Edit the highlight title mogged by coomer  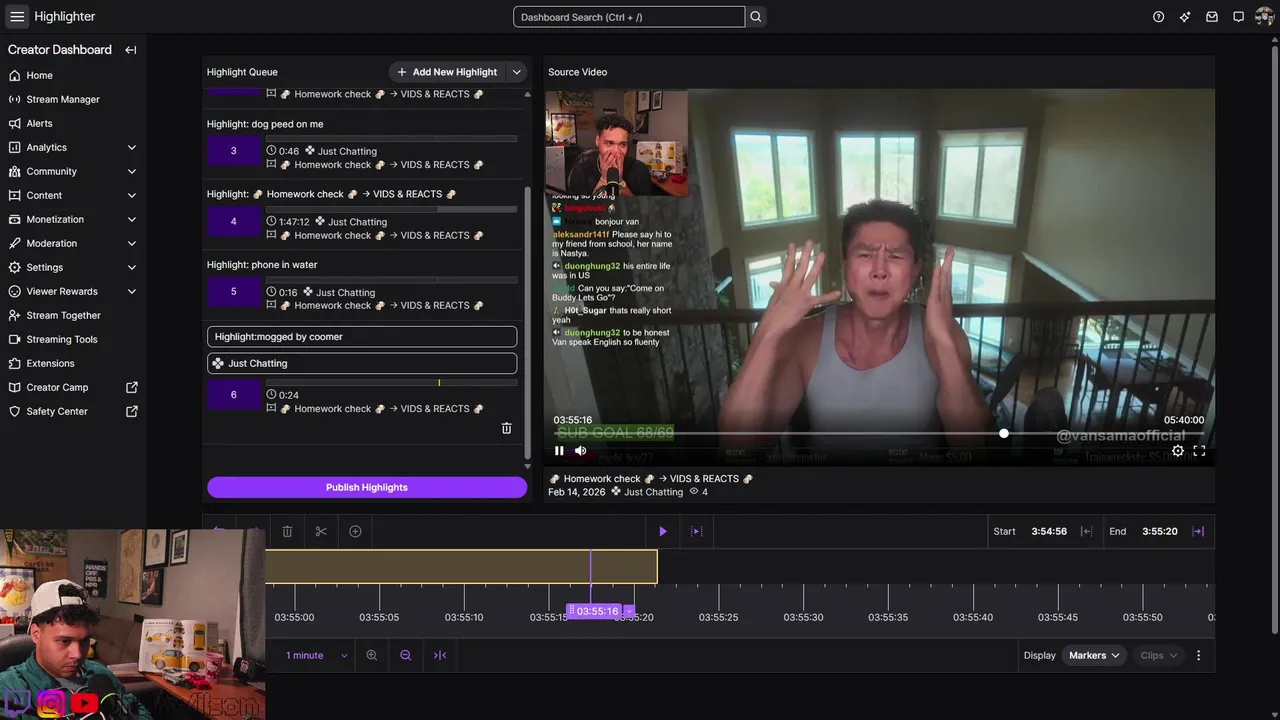coord(362,337)
